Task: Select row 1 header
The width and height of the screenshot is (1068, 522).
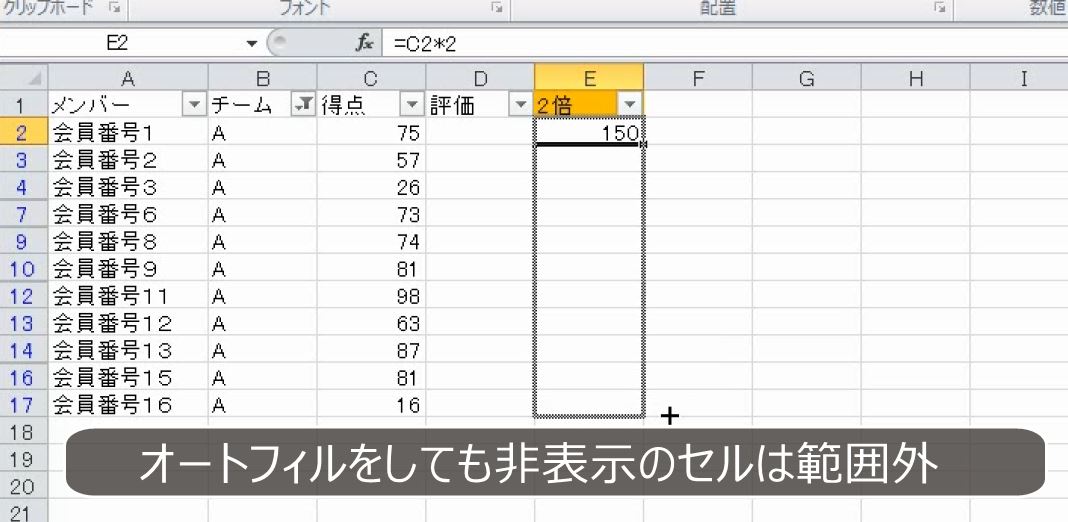Action: pos(24,105)
